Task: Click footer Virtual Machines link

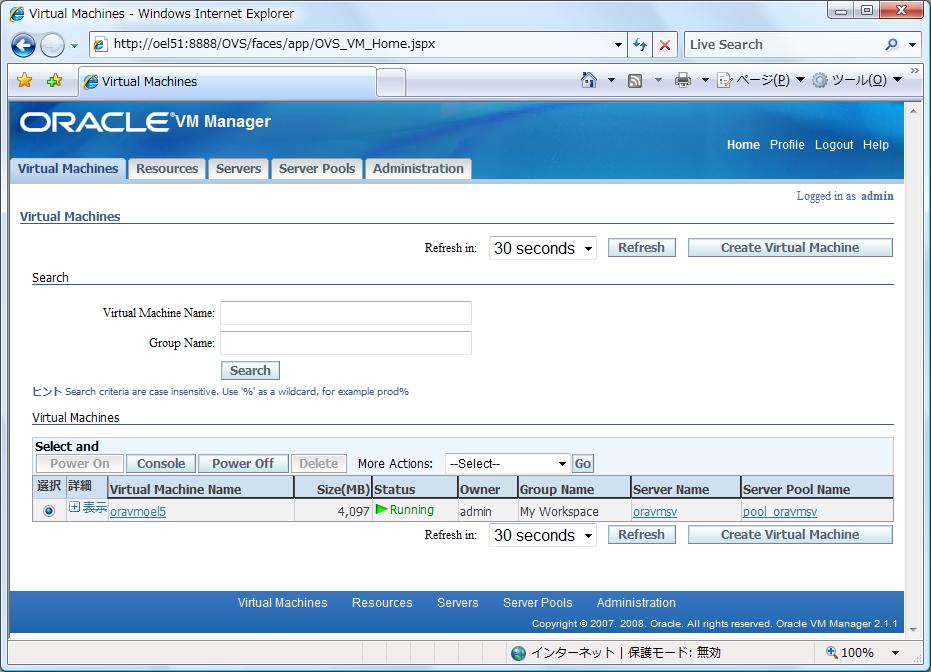Action: 283,603
